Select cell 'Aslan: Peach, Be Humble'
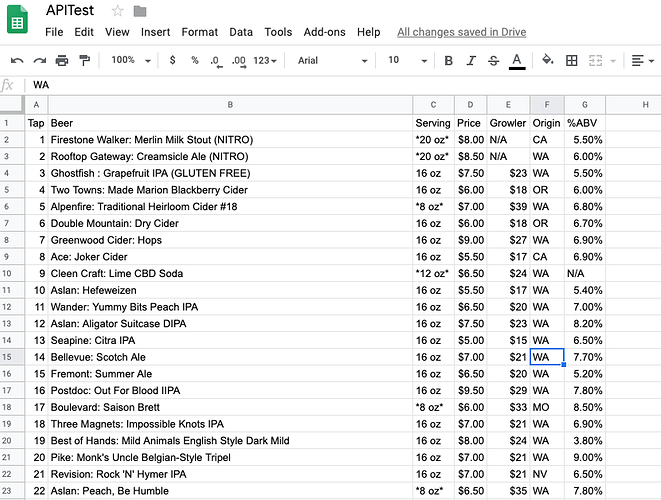 click(x=230, y=491)
